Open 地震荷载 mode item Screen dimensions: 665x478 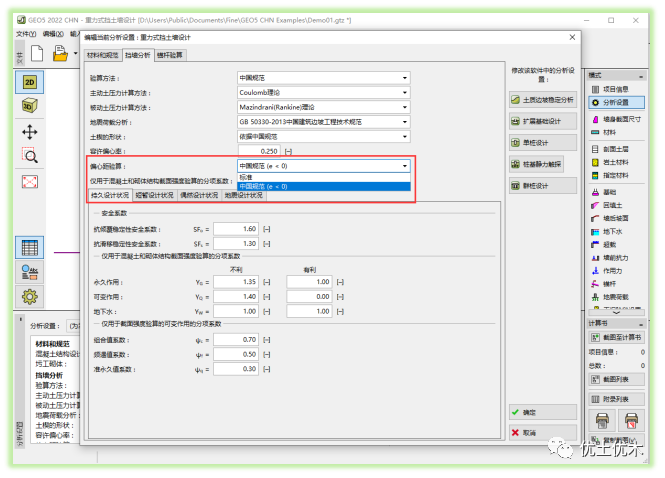[x=616, y=297]
